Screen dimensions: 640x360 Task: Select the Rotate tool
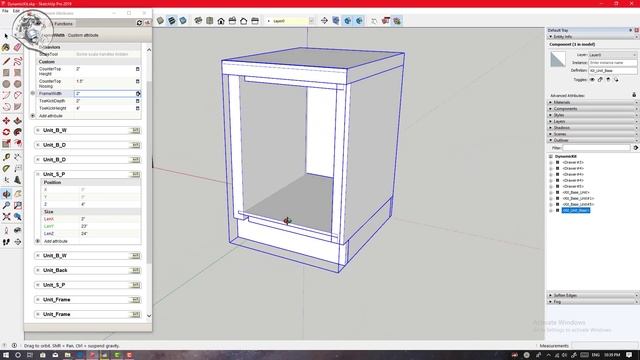[x=6, y=132]
